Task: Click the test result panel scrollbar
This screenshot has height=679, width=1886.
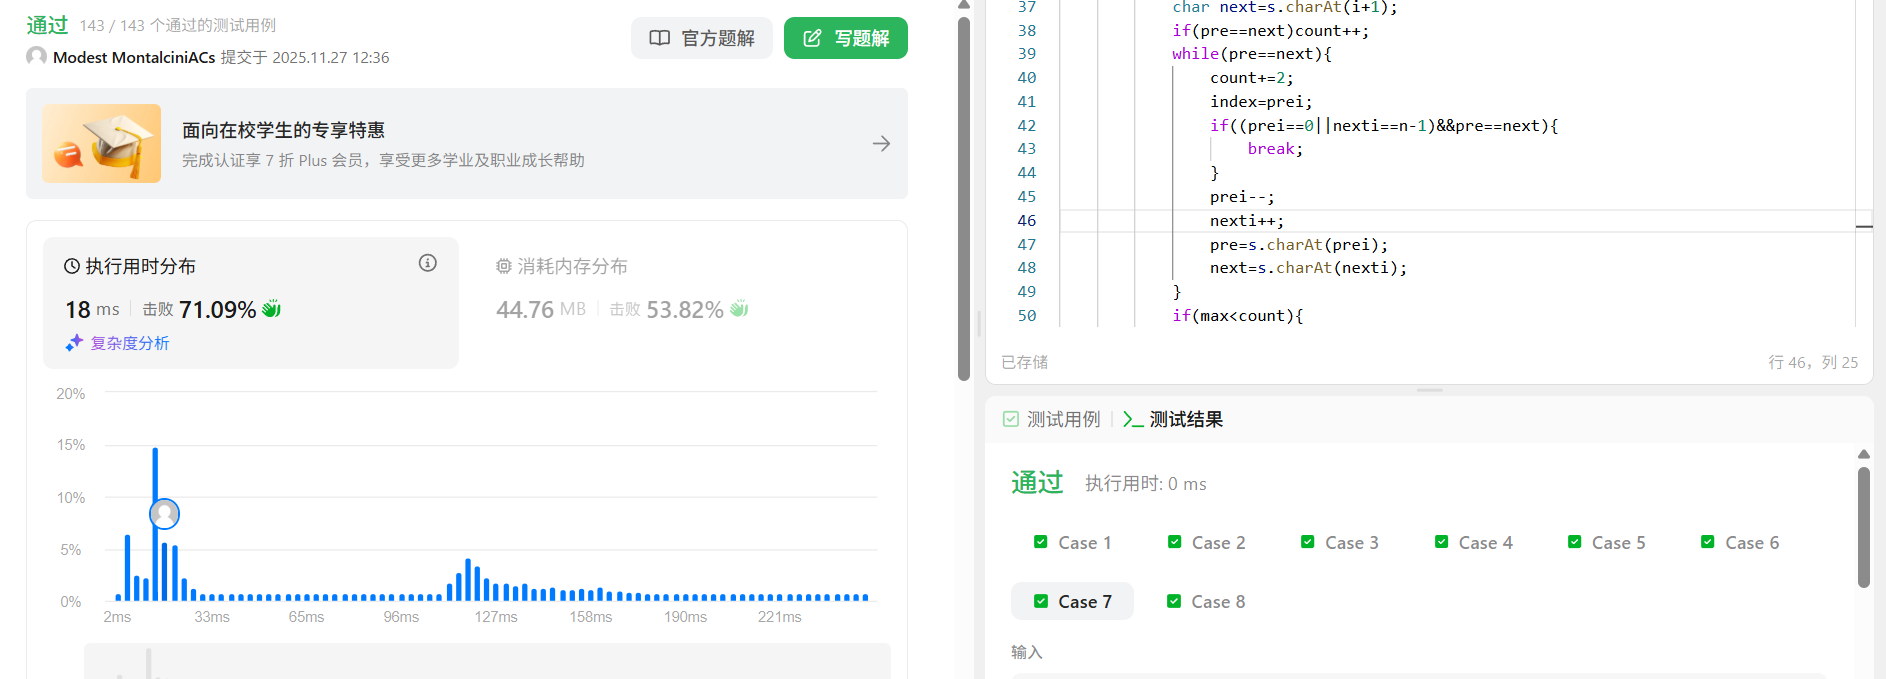Action: [x=1864, y=527]
